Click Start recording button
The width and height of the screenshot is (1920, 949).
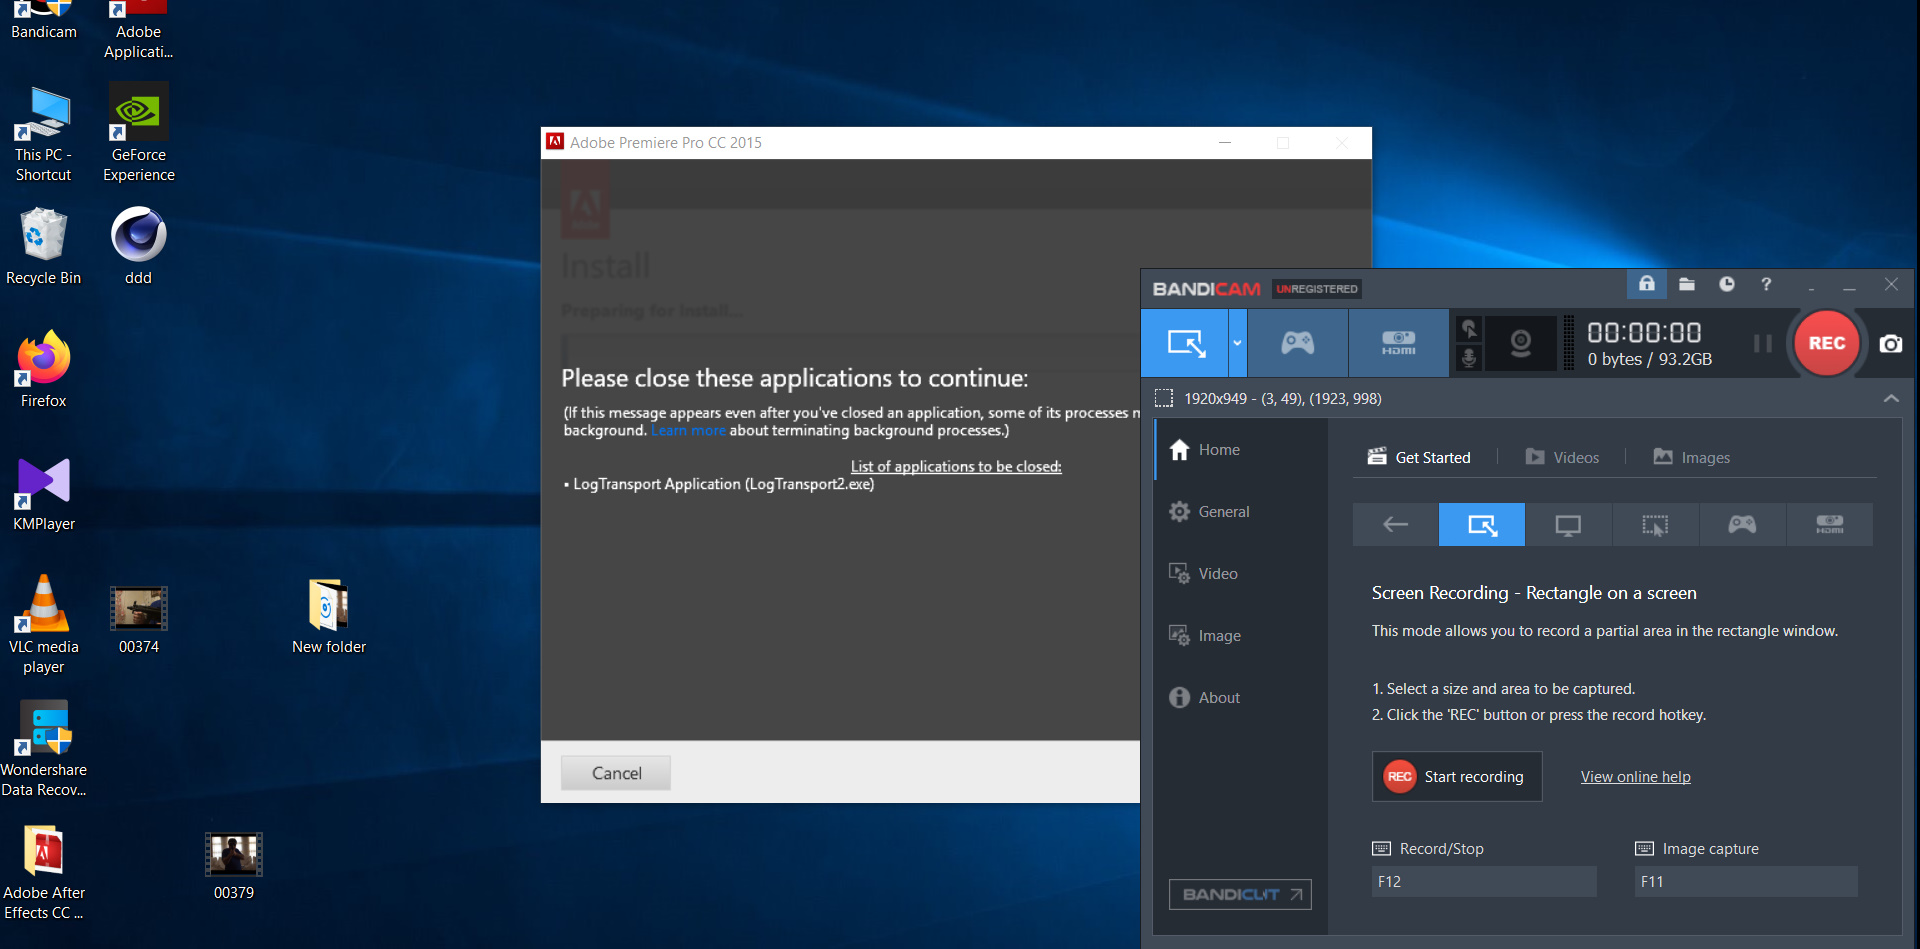[x=1457, y=777]
